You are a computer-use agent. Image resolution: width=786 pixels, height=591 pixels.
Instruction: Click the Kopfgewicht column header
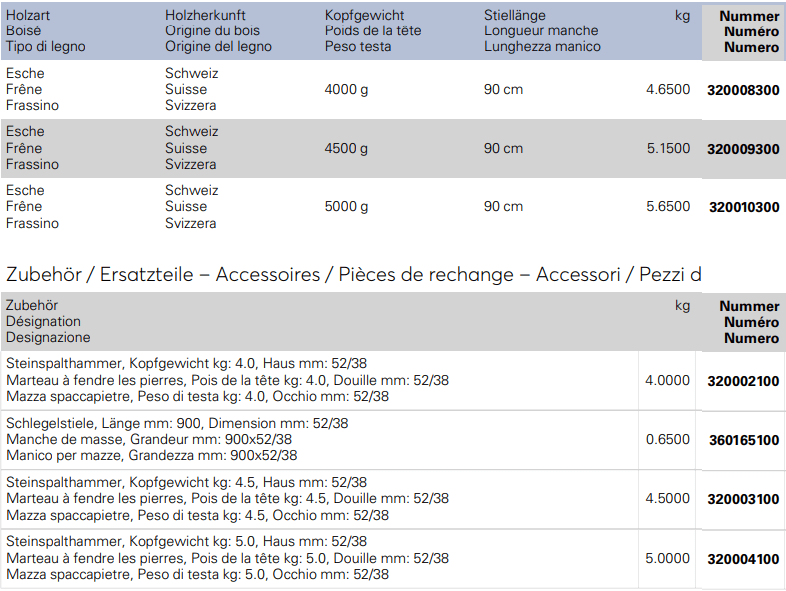(x=372, y=31)
